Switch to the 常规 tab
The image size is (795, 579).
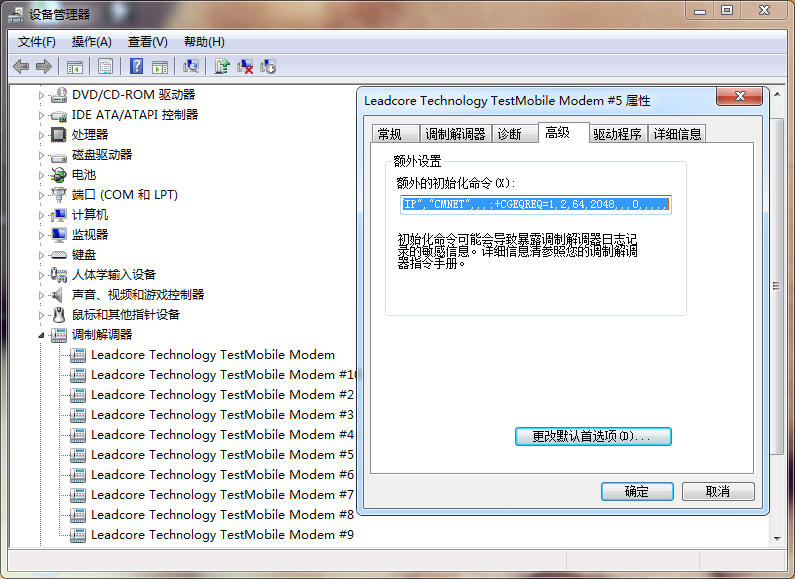(x=395, y=134)
